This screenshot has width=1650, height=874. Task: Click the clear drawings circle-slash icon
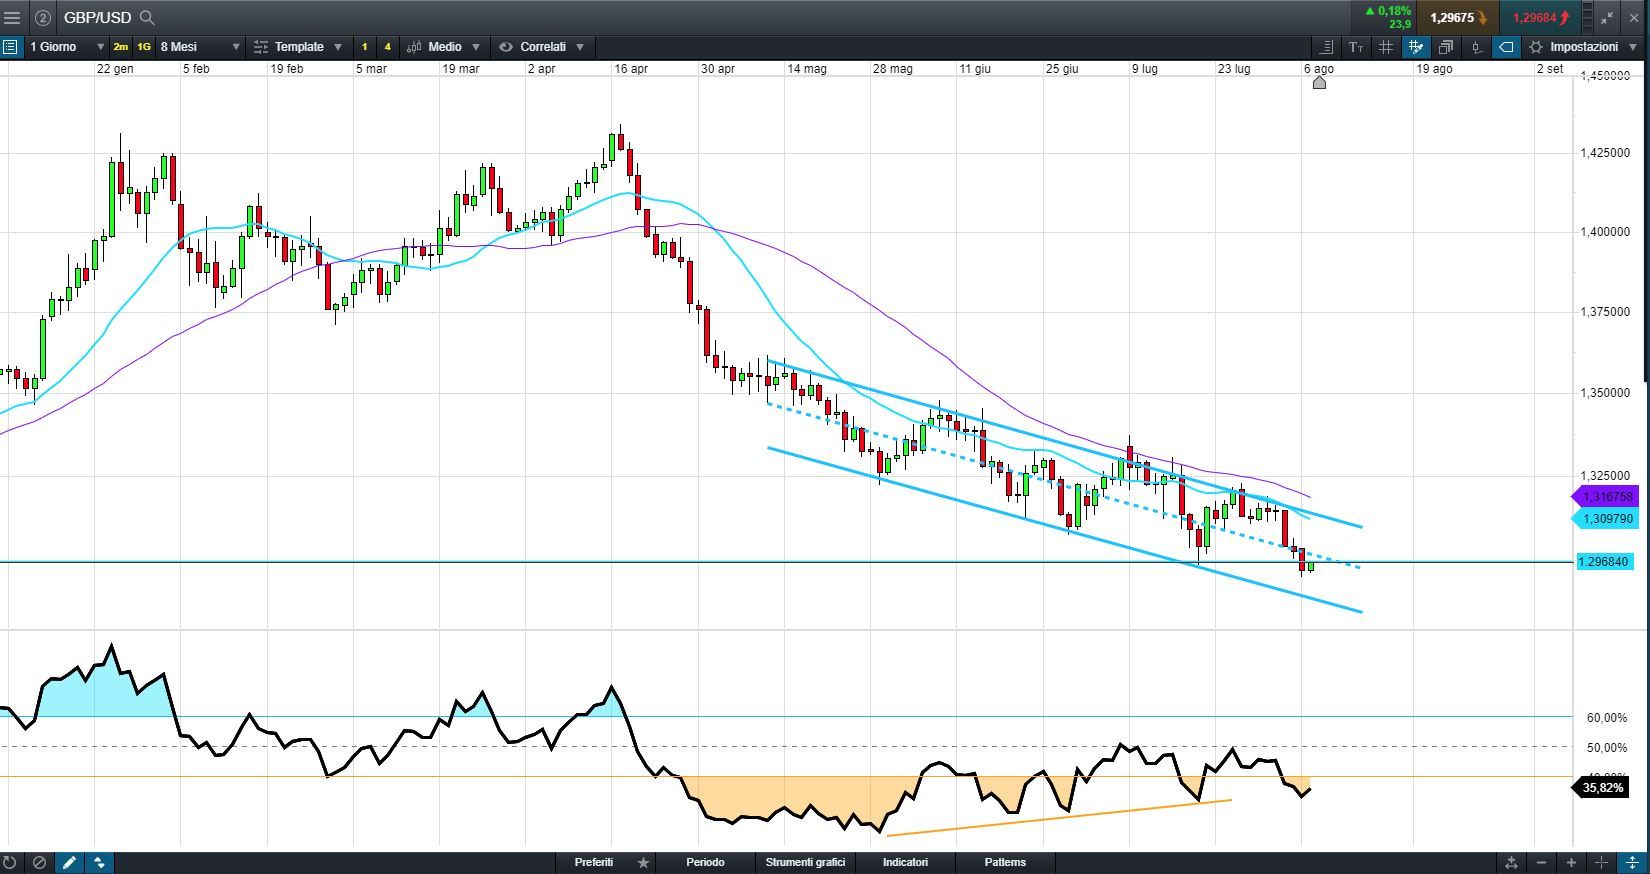(39, 862)
